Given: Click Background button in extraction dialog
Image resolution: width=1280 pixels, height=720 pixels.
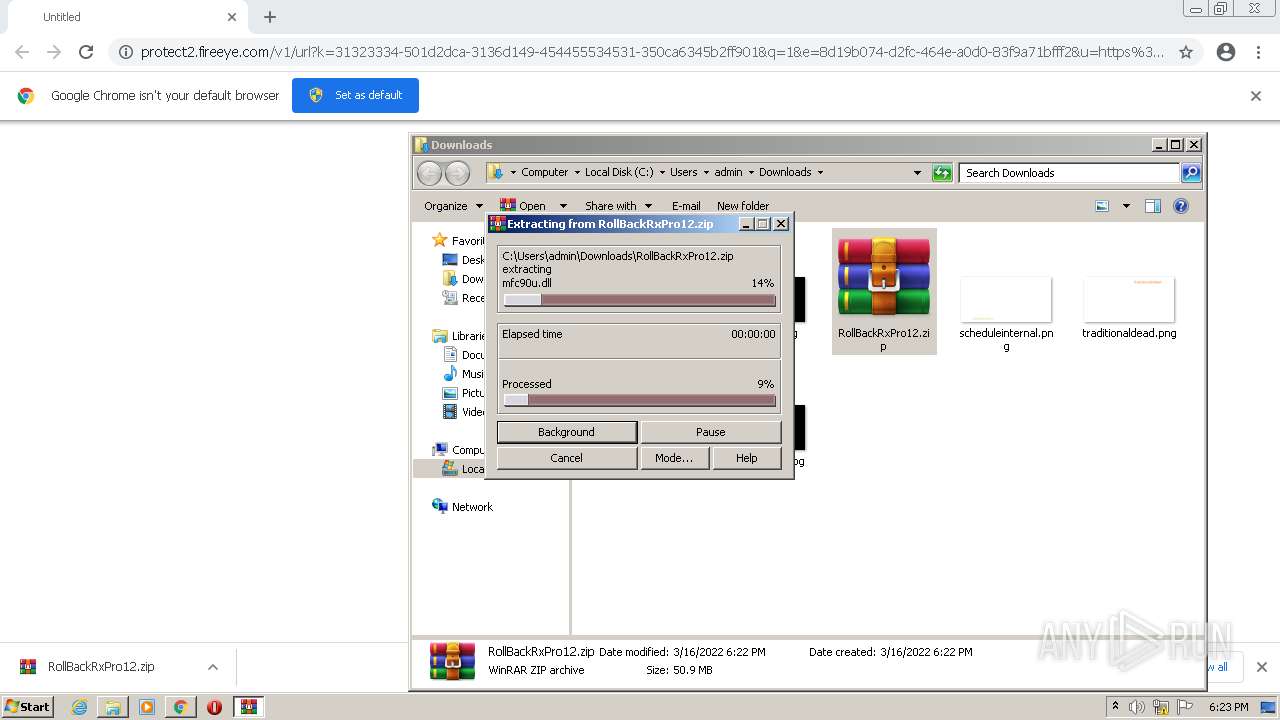Looking at the screenshot, I should pos(566,432).
